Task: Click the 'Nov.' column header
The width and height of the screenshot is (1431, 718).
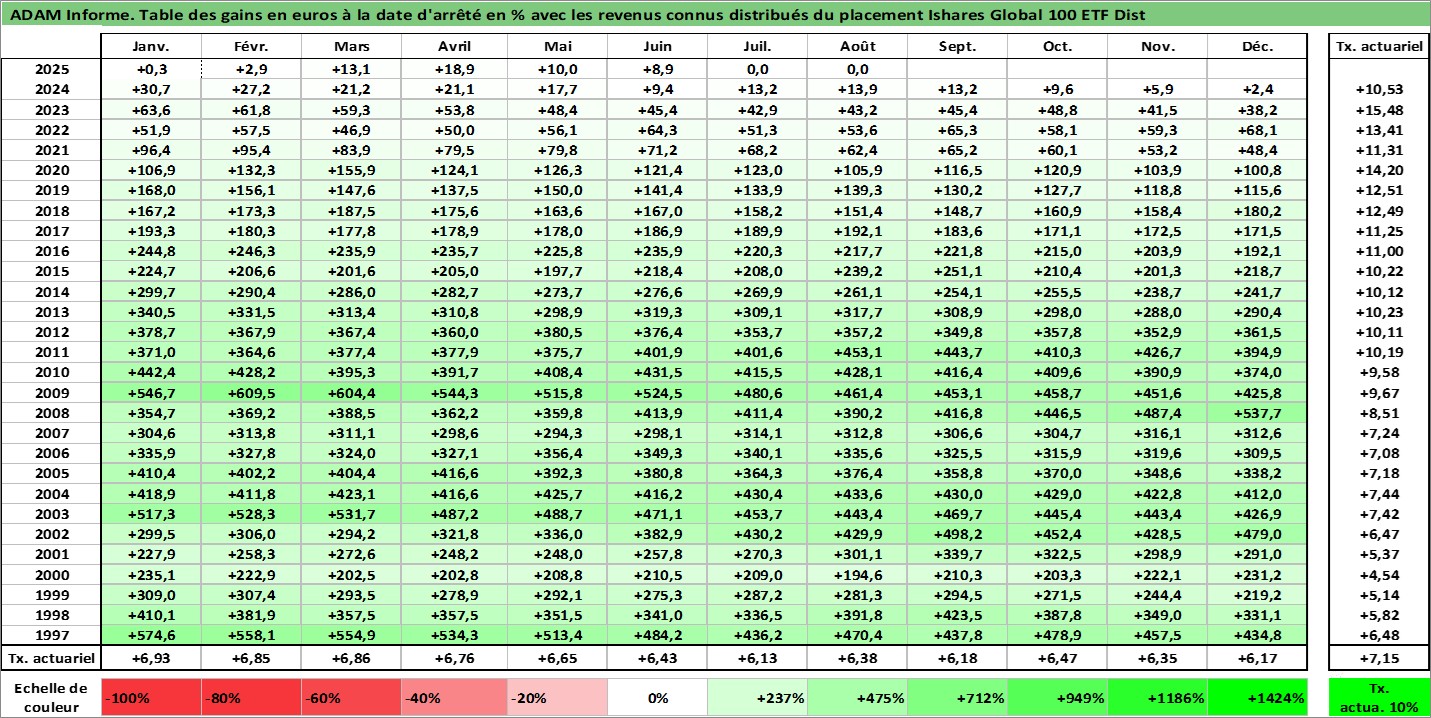Action: pos(1157,47)
